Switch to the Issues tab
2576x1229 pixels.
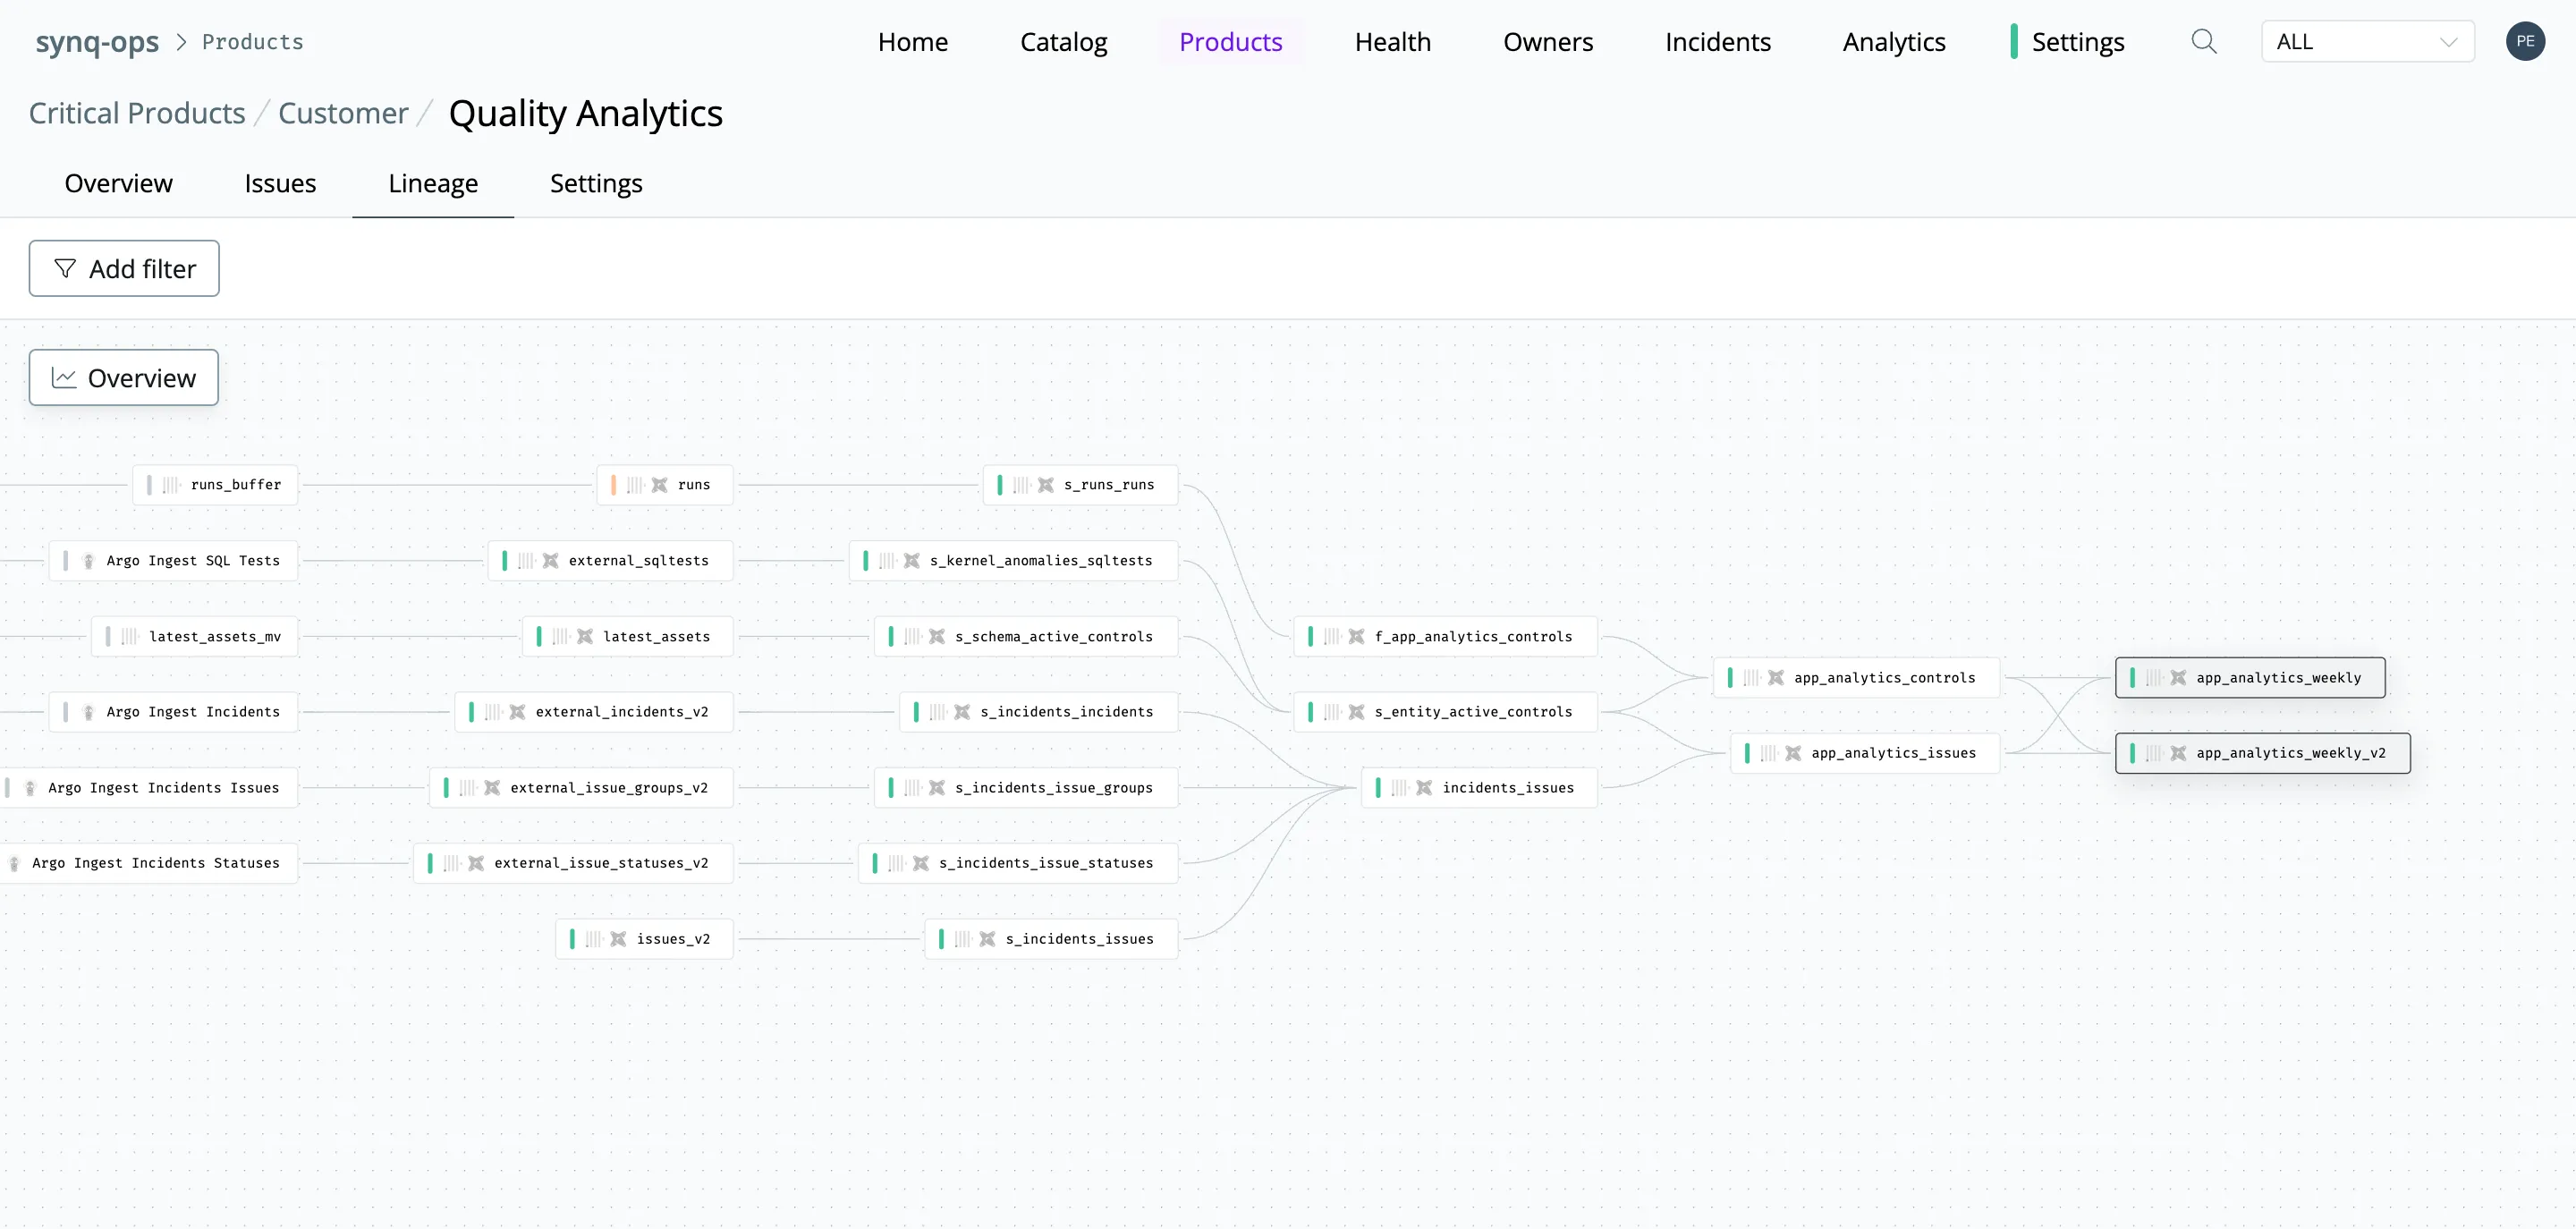[x=280, y=183]
